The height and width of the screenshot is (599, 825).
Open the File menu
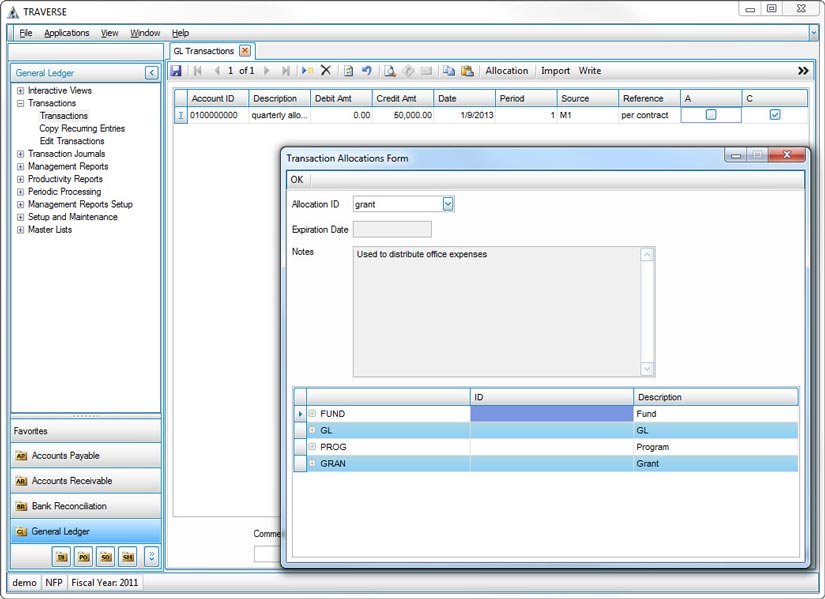[26, 33]
